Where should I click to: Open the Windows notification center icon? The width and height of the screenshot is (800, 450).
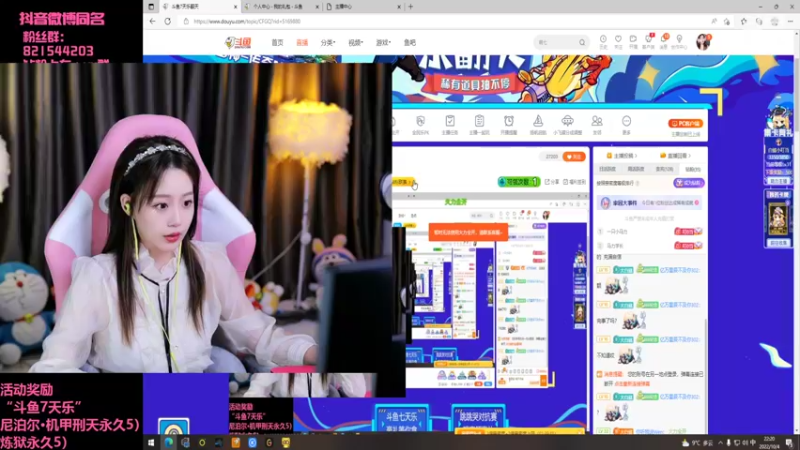pos(789,442)
